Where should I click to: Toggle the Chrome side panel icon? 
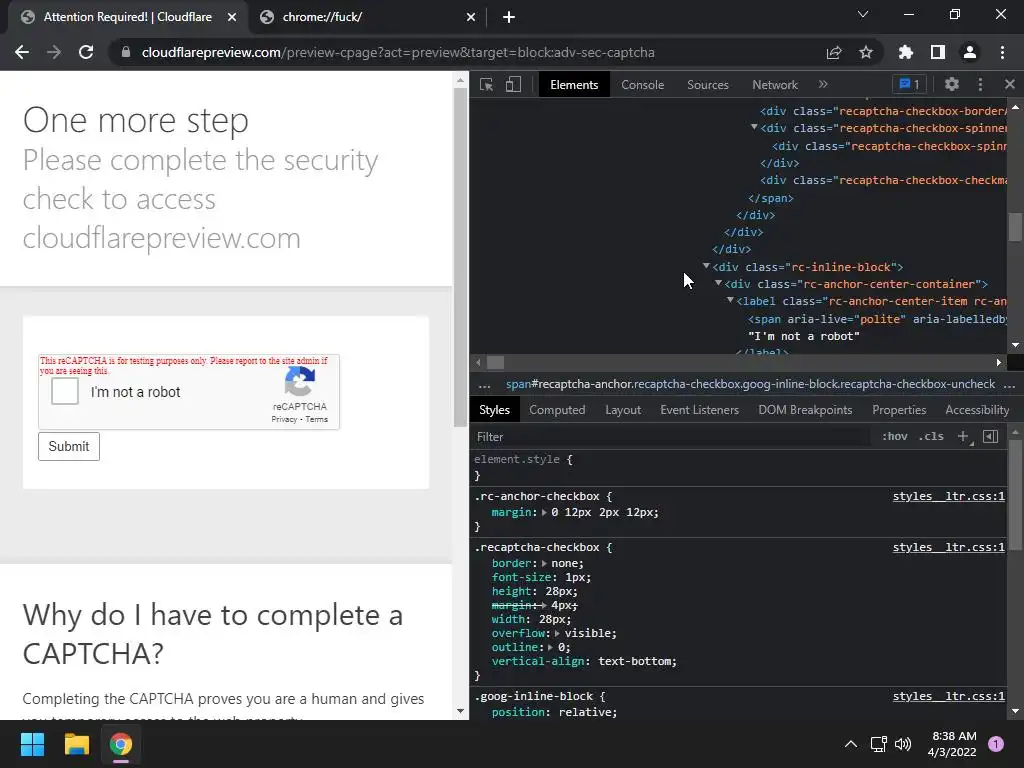click(x=938, y=52)
